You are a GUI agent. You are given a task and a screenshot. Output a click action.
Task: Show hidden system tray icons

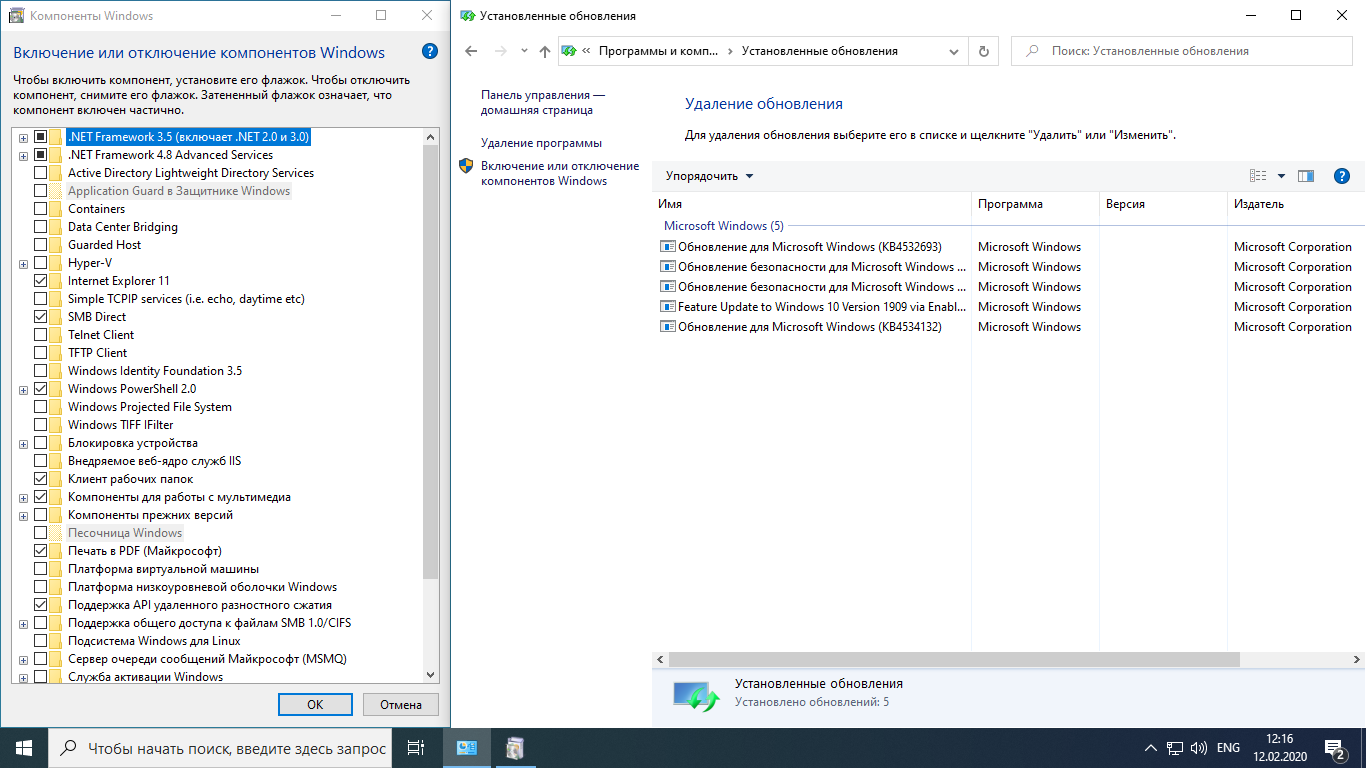coord(1151,748)
